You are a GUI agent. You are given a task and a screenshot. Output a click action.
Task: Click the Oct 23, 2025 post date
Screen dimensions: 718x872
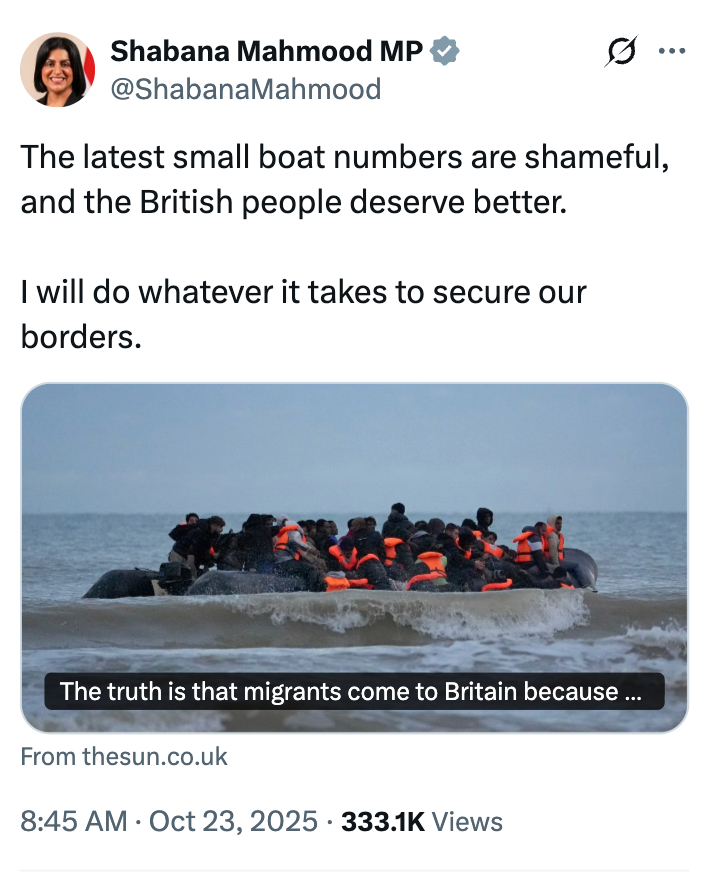click(x=232, y=822)
